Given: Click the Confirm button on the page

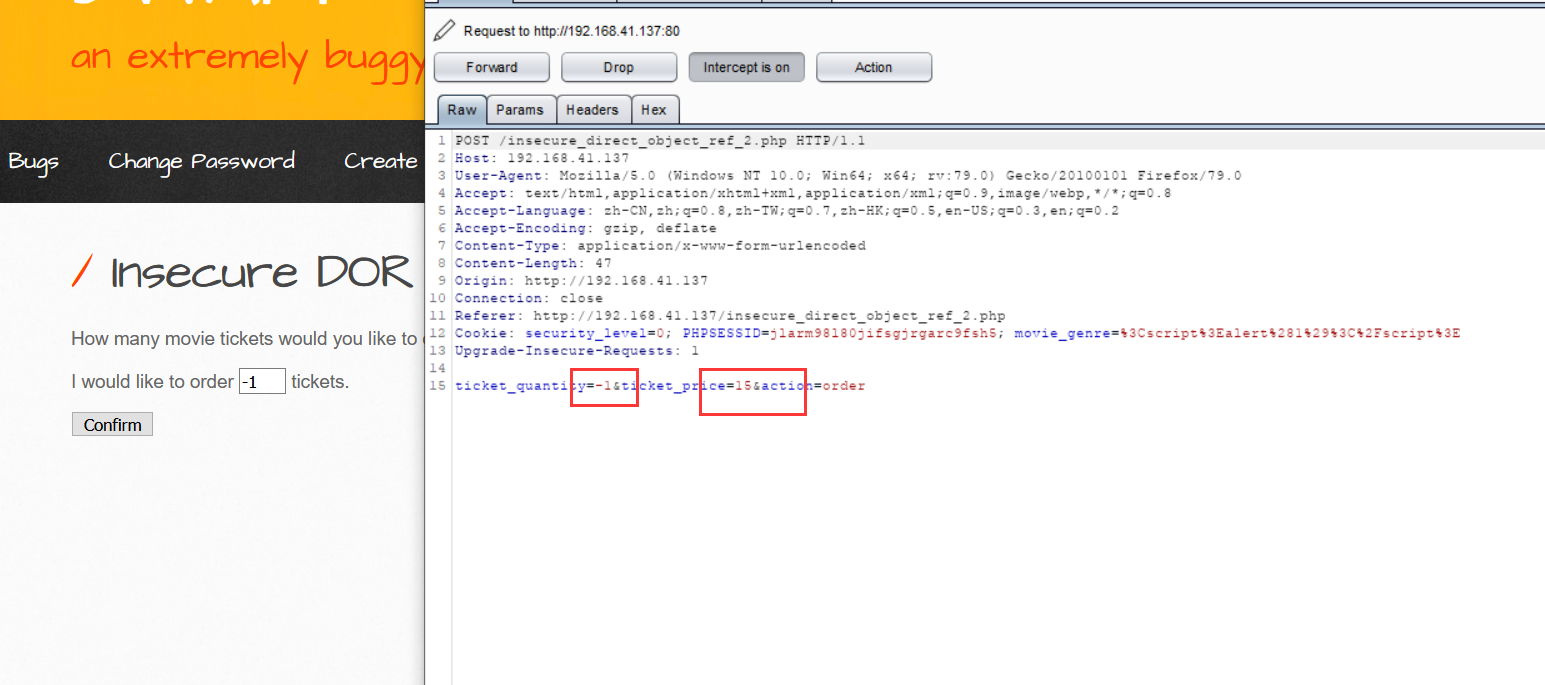Looking at the screenshot, I should click(x=112, y=425).
